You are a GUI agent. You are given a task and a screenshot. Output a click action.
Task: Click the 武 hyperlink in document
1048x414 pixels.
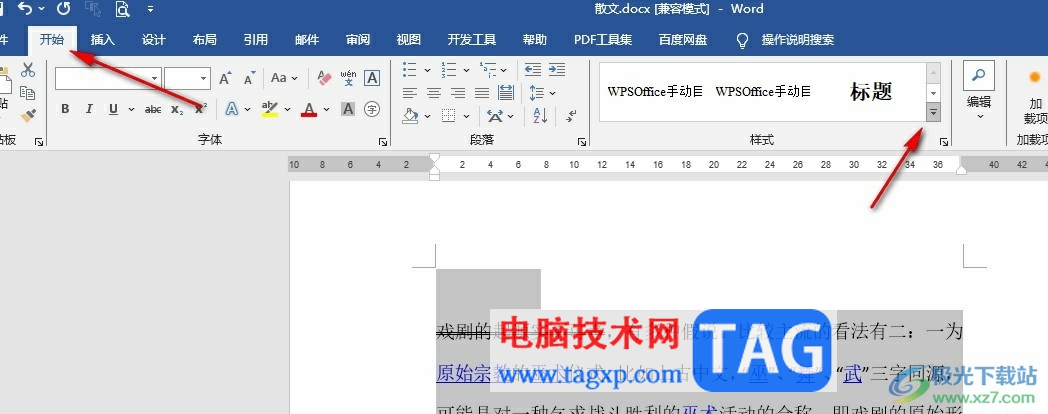[x=852, y=373]
